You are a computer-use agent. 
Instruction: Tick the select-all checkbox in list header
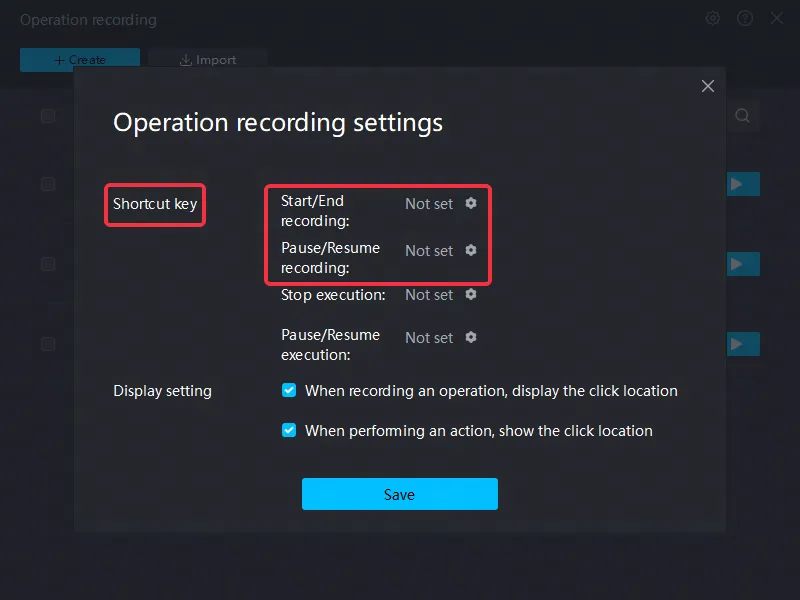coord(48,116)
